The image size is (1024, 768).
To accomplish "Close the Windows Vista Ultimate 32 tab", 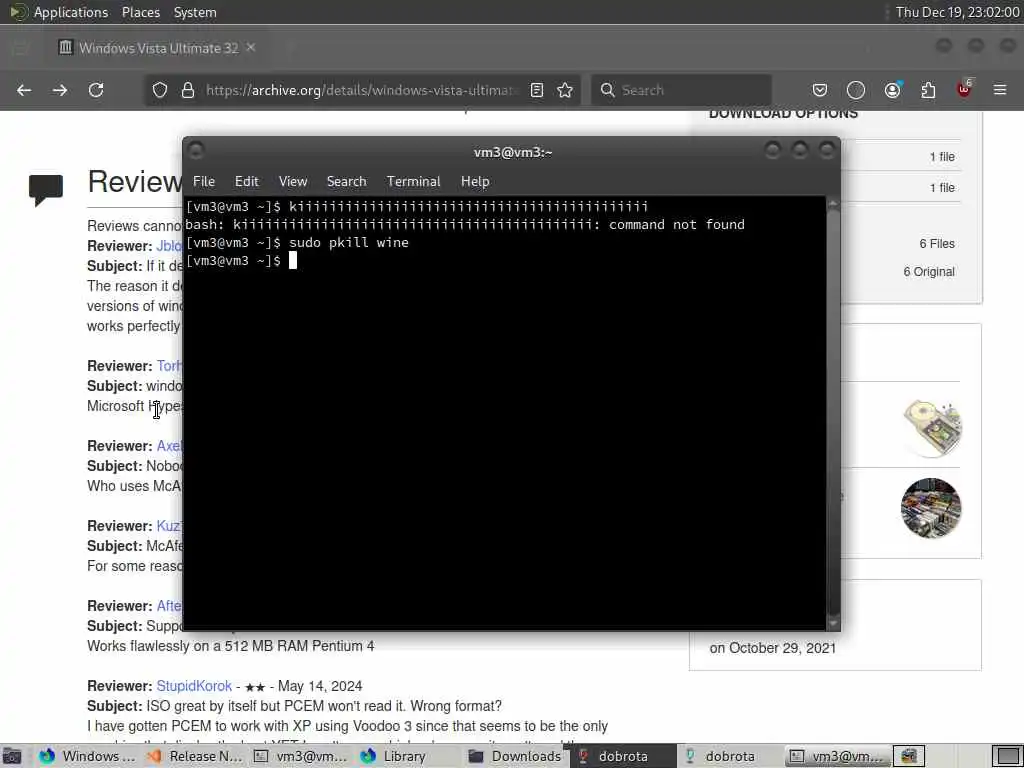I will (x=251, y=48).
